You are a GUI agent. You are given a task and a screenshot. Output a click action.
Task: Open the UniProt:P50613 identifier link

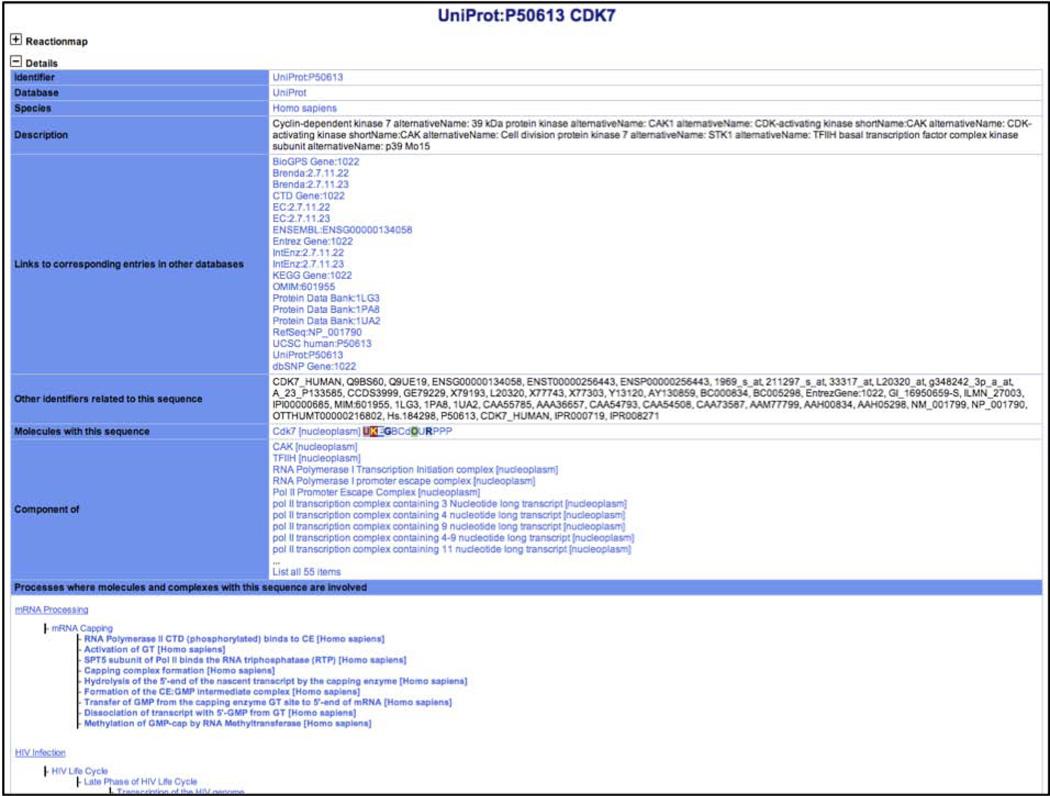(x=307, y=77)
